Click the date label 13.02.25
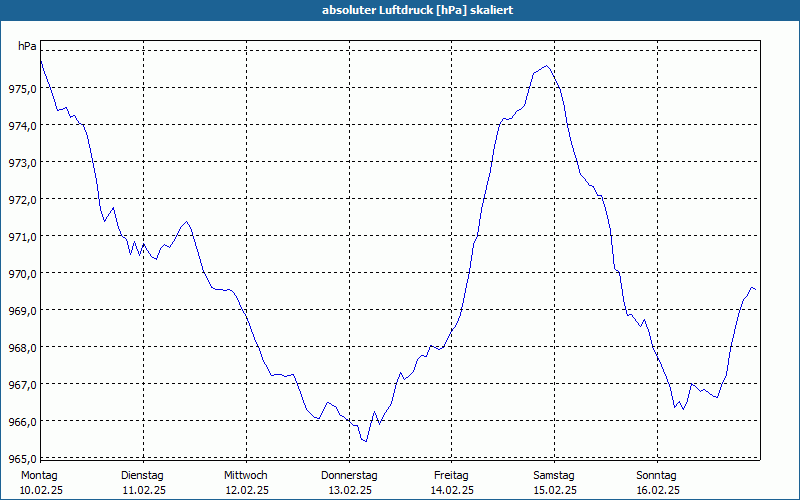The height and width of the screenshot is (500, 800). 350,491
